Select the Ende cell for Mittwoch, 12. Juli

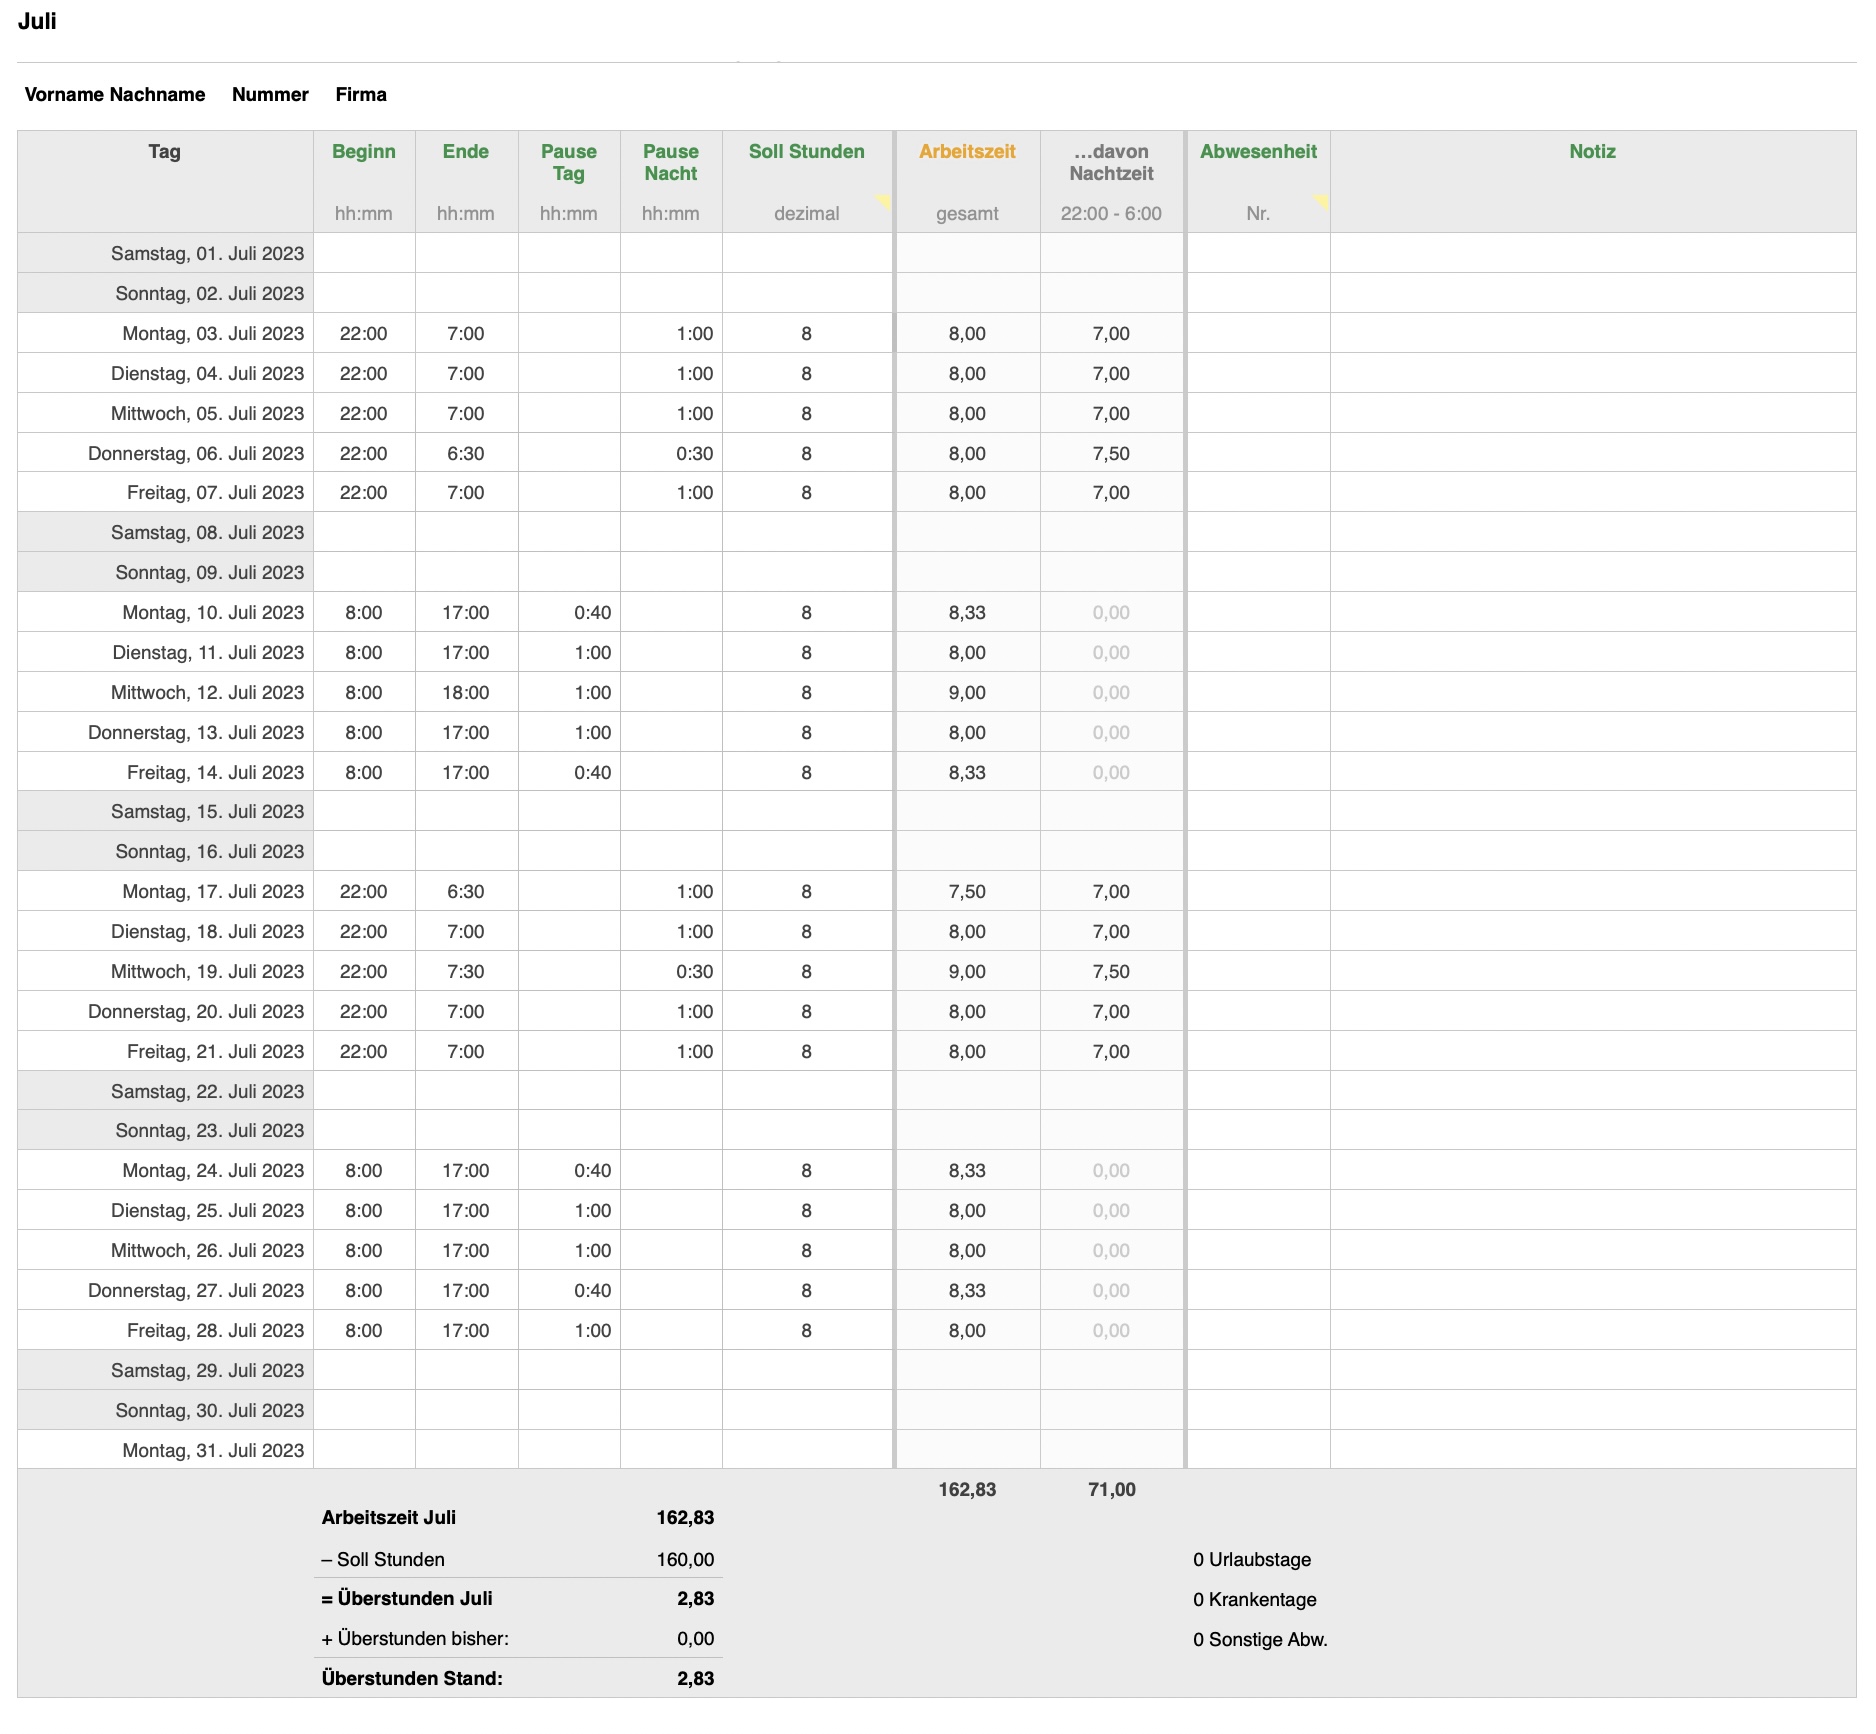(466, 693)
